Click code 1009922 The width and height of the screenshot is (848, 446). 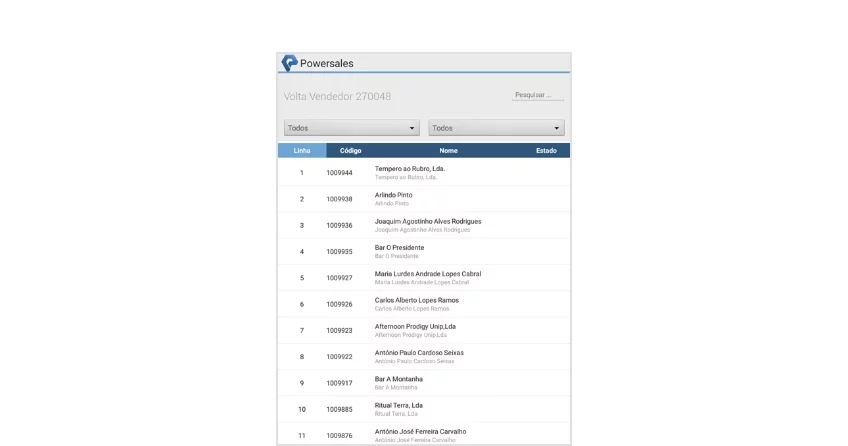pos(339,357)
